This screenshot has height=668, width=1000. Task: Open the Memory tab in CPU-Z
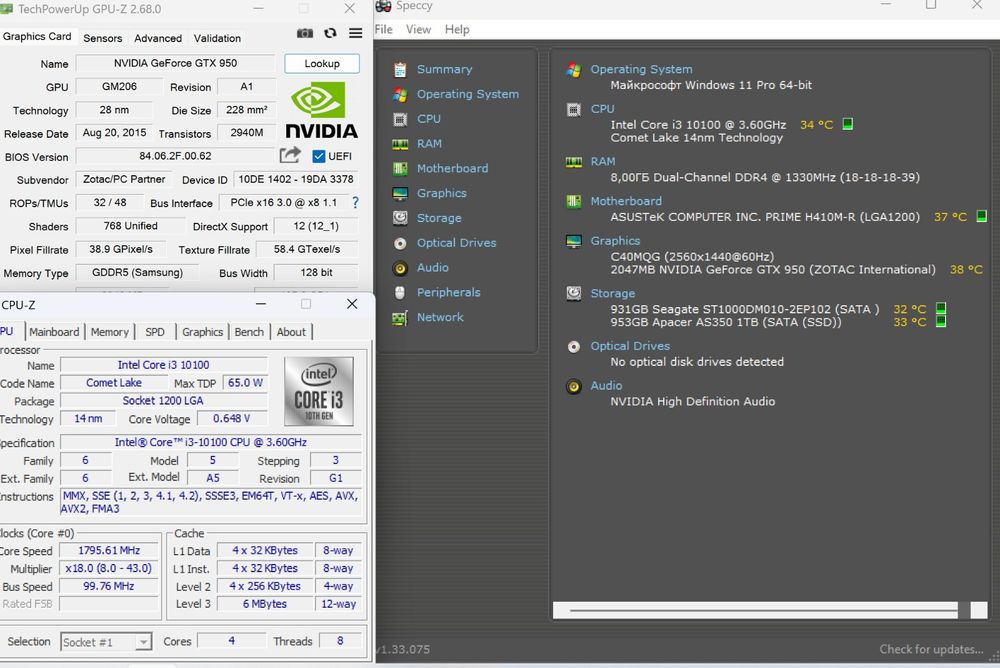pos(109,332)
